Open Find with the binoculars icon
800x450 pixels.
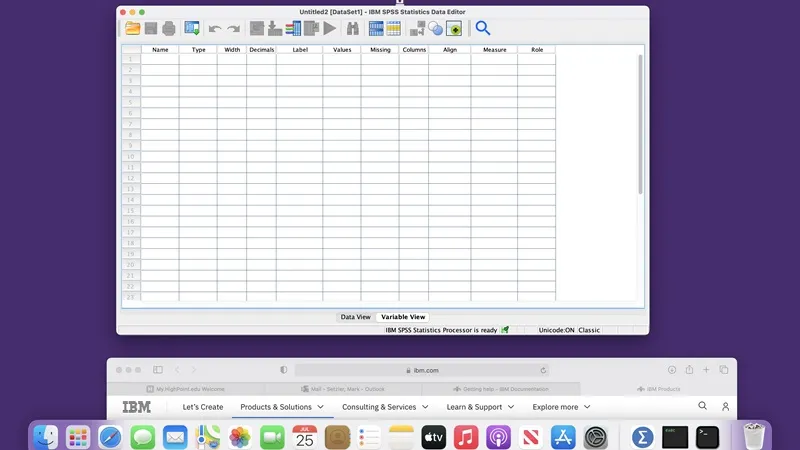click(x=353, y=29)
